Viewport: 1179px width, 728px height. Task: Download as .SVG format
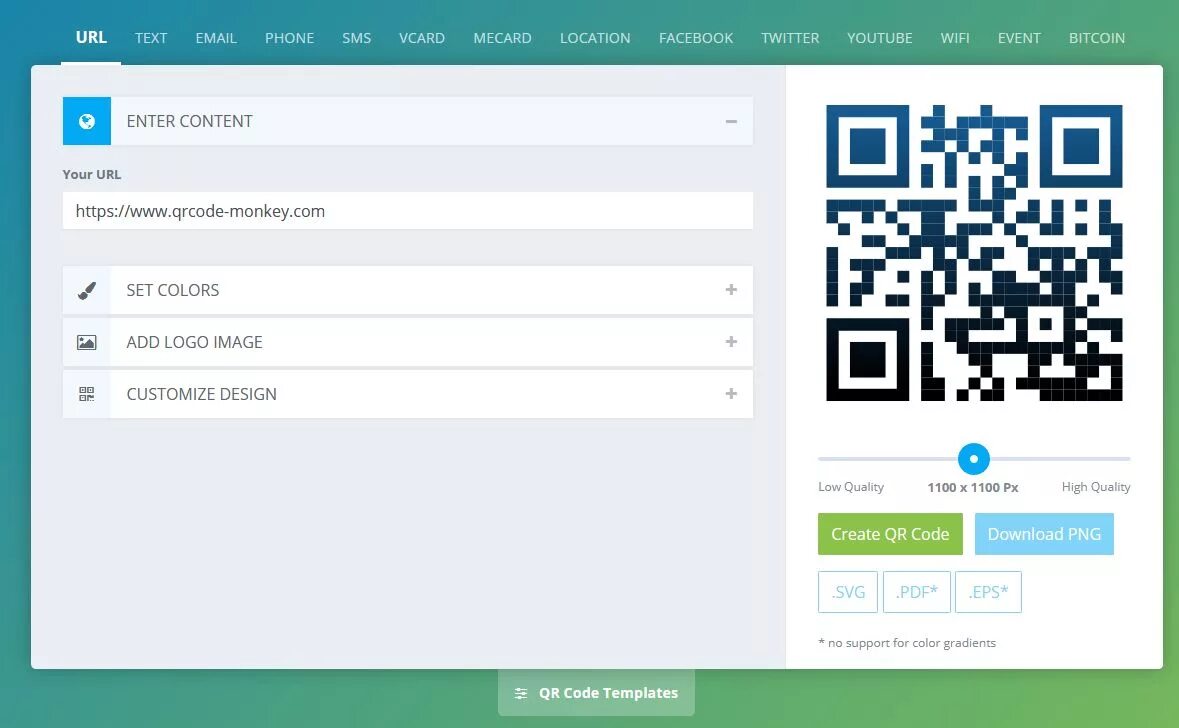[x=848, y=592]
